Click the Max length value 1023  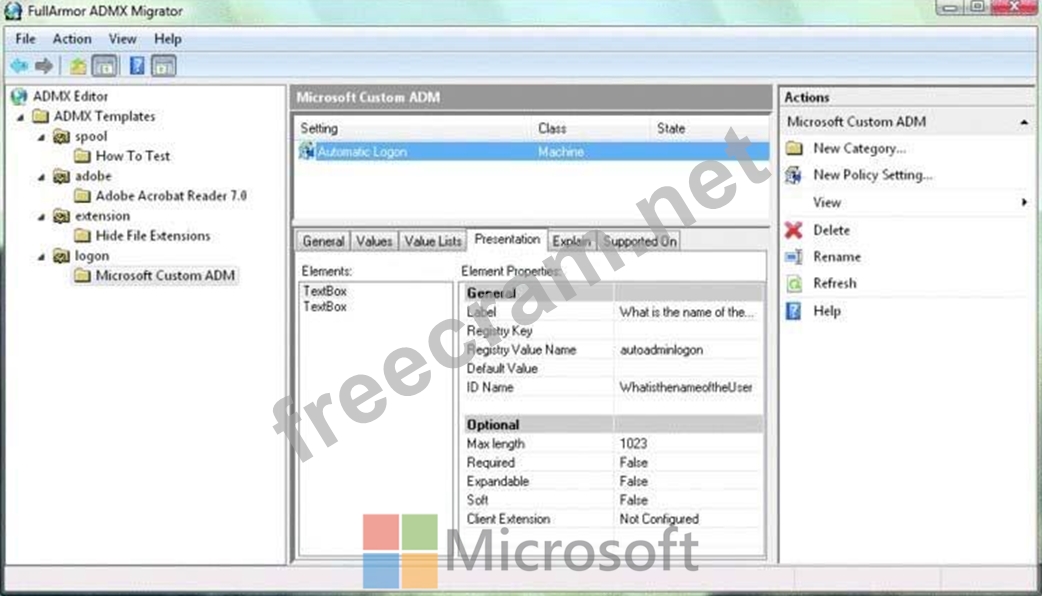point(688,443)
